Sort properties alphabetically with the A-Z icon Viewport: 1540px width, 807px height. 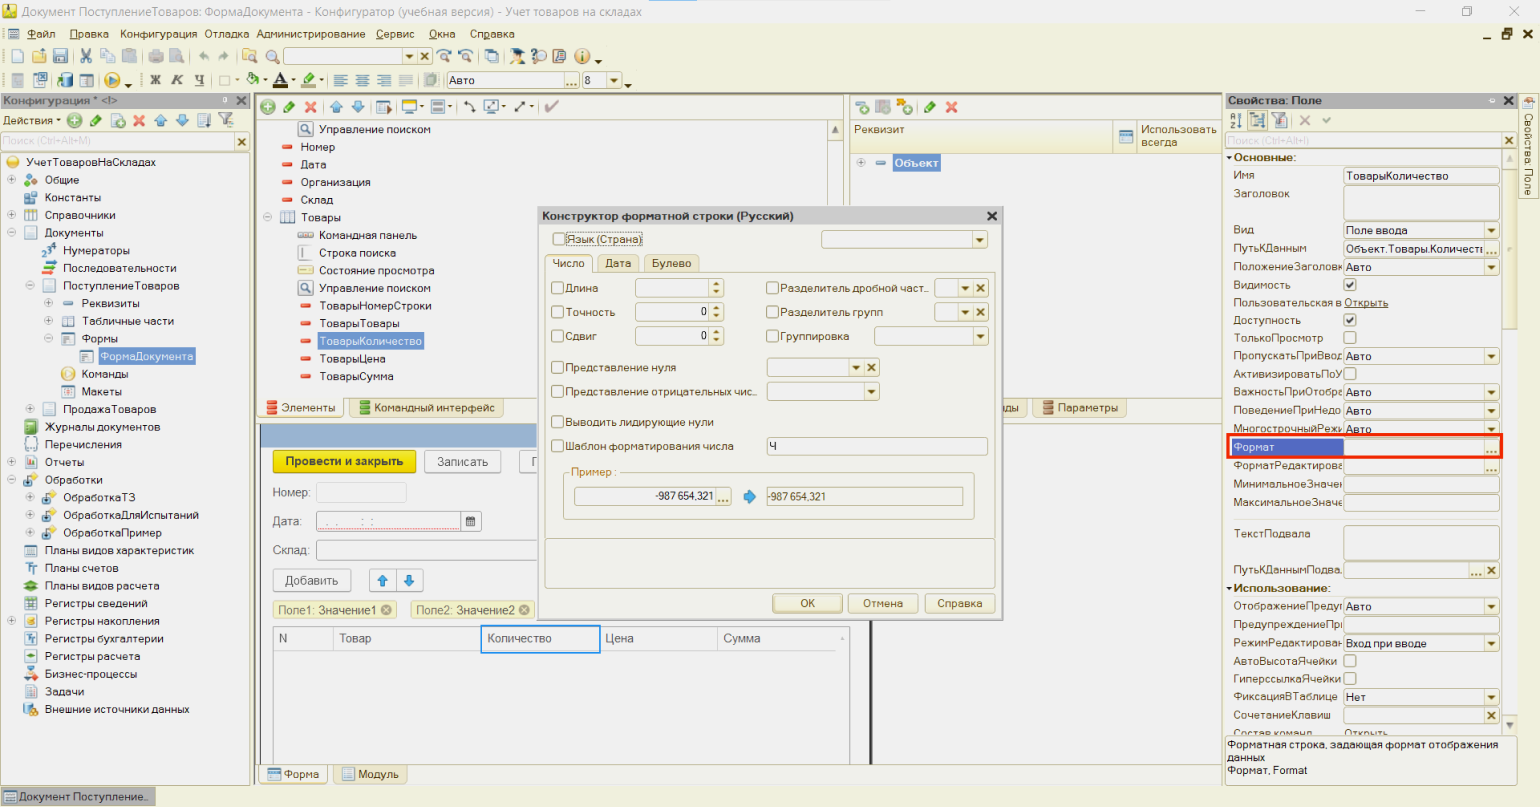coord(1236,121)
